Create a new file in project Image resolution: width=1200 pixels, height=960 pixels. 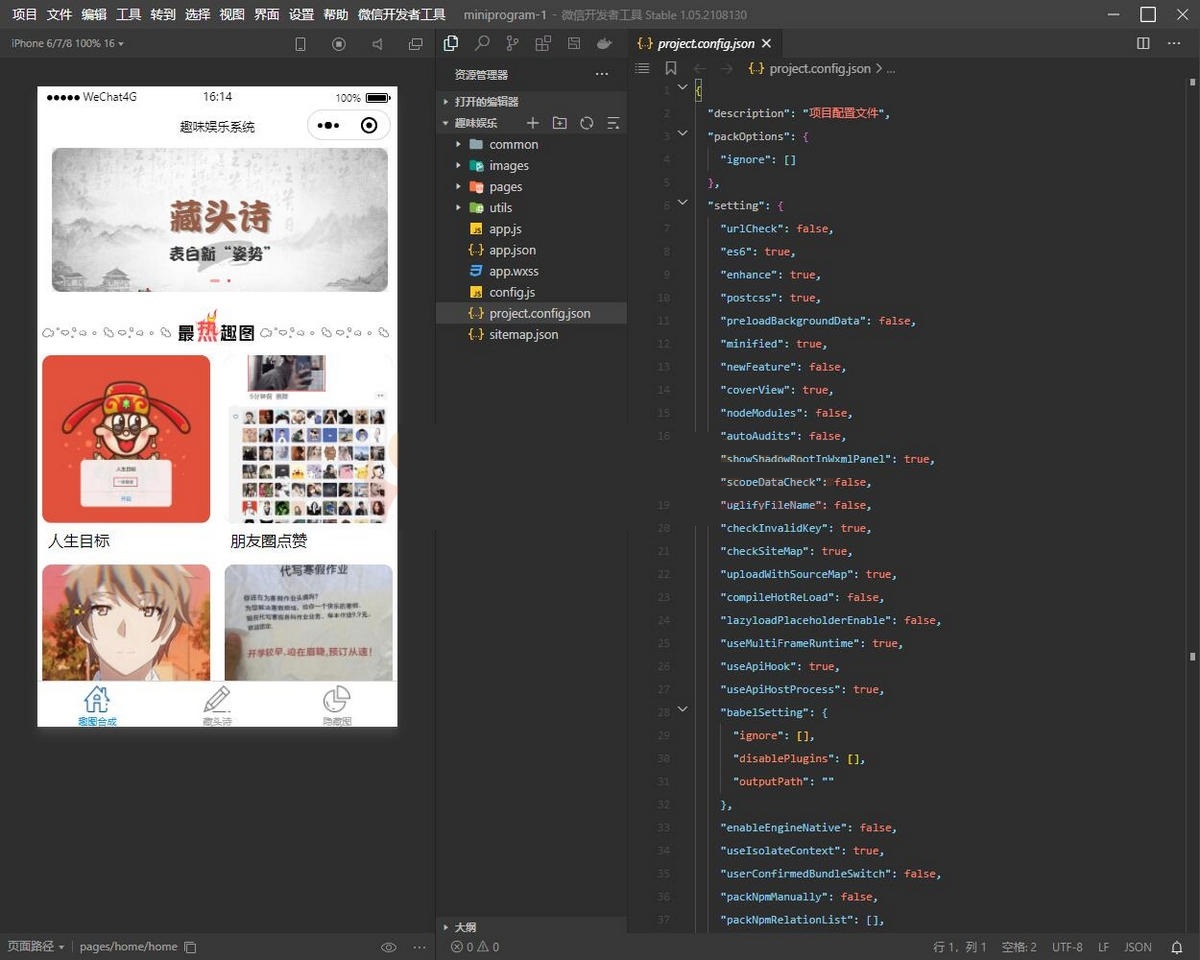[x=533, y=123]
